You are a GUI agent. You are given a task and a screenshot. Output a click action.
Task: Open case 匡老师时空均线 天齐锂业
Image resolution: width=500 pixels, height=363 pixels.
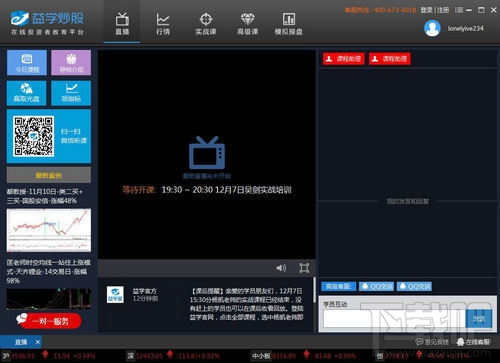(x=48, y=271)
